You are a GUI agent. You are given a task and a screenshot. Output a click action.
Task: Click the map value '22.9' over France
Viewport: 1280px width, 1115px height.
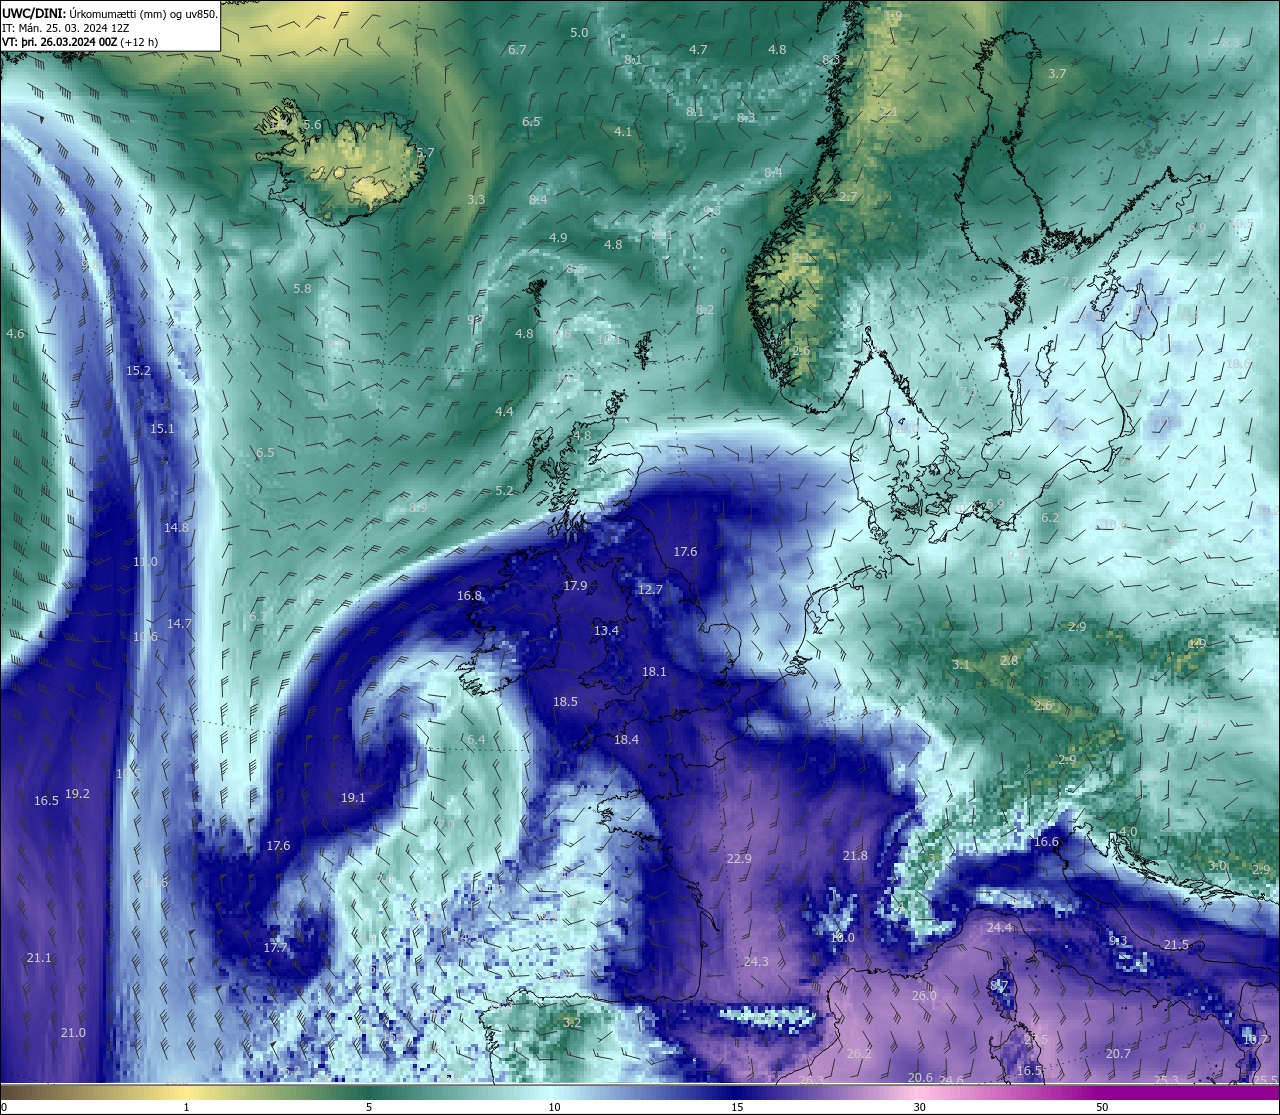pyautogui.click(x=739, y=858)
